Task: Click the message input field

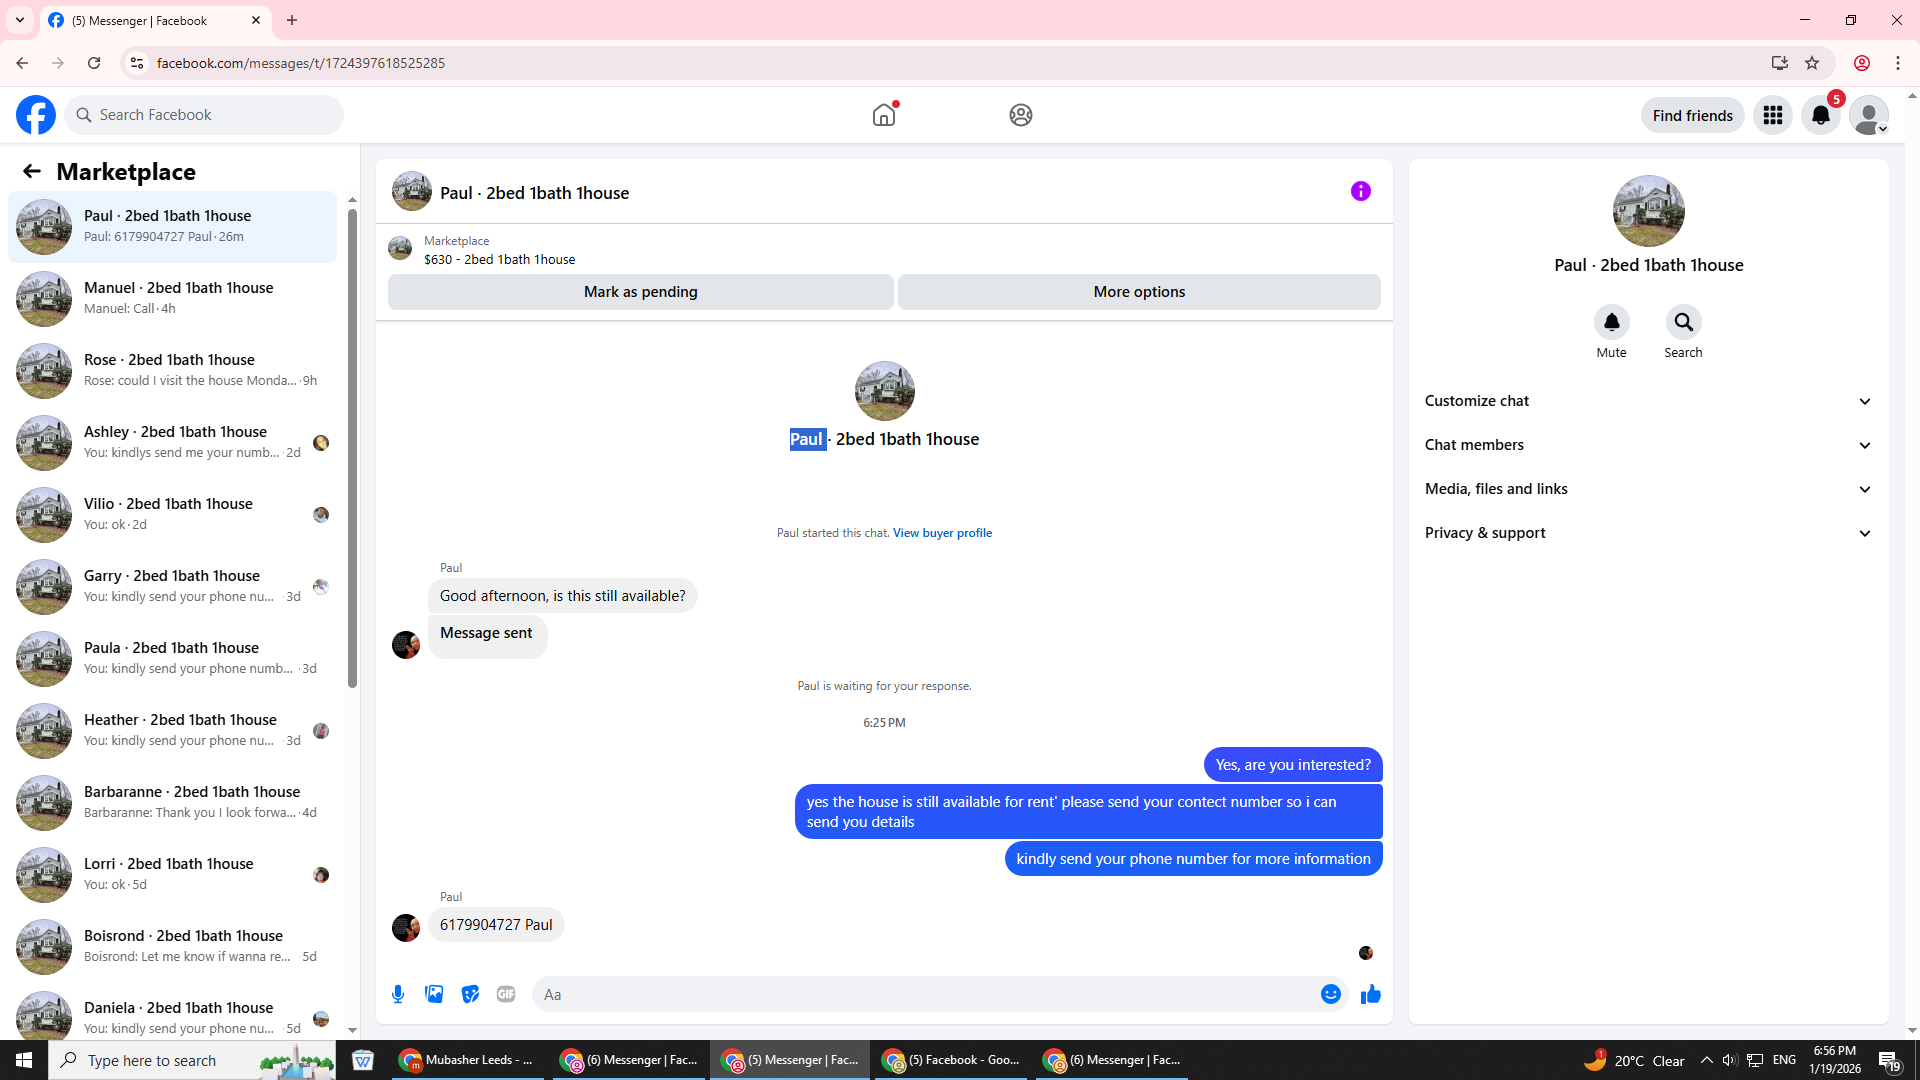Action: click(x=925, y=994)
